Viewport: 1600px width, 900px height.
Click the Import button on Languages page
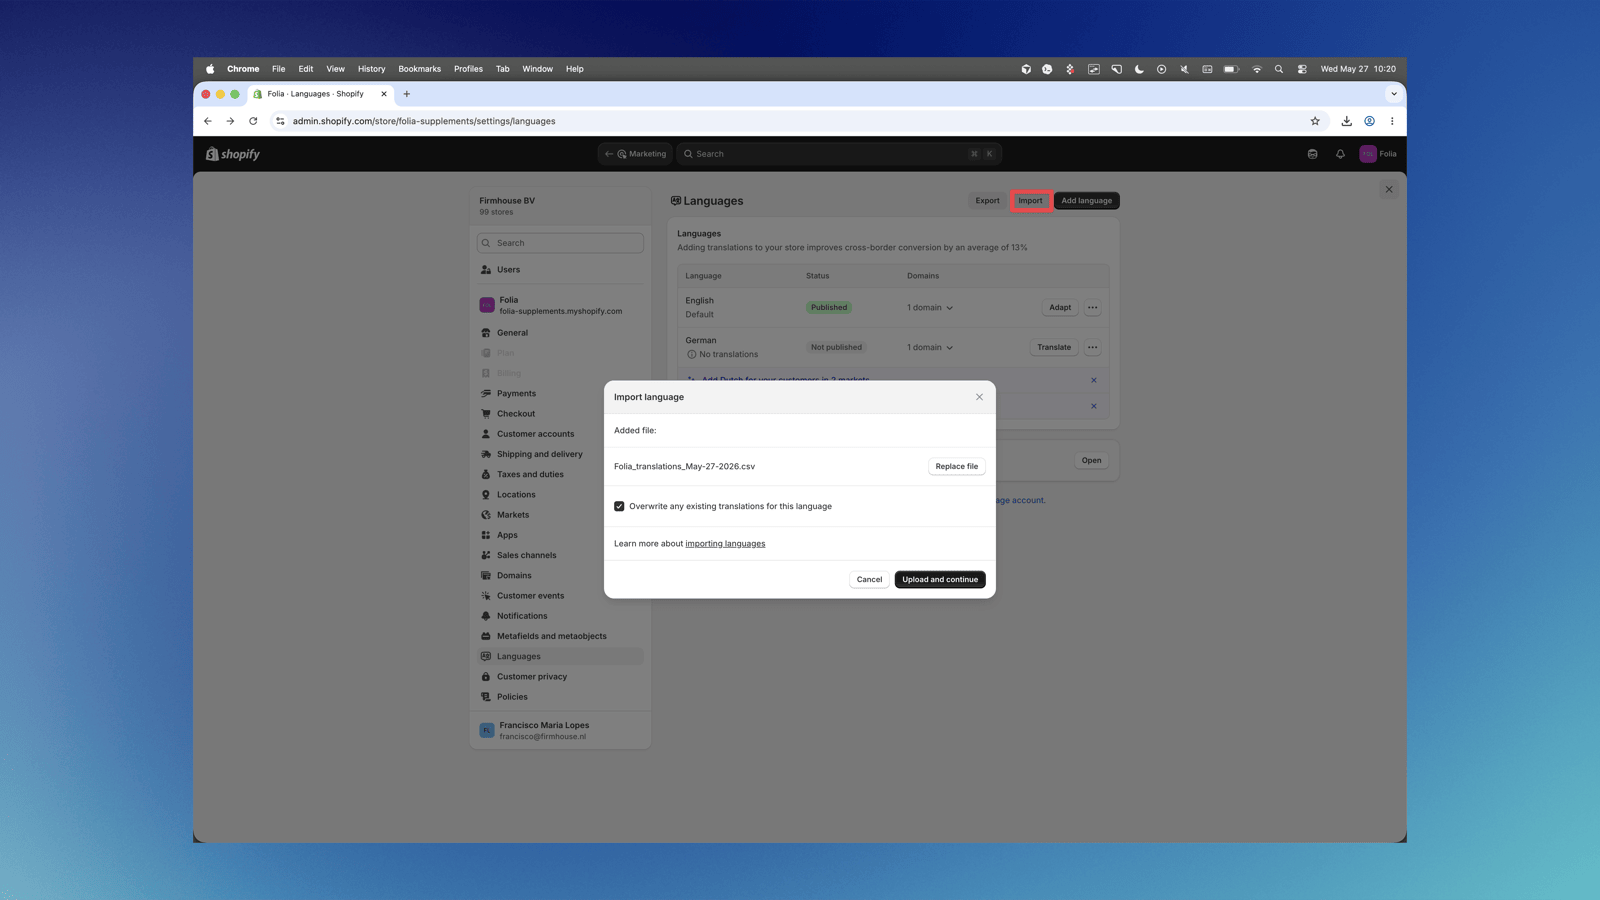[1030, 201]
